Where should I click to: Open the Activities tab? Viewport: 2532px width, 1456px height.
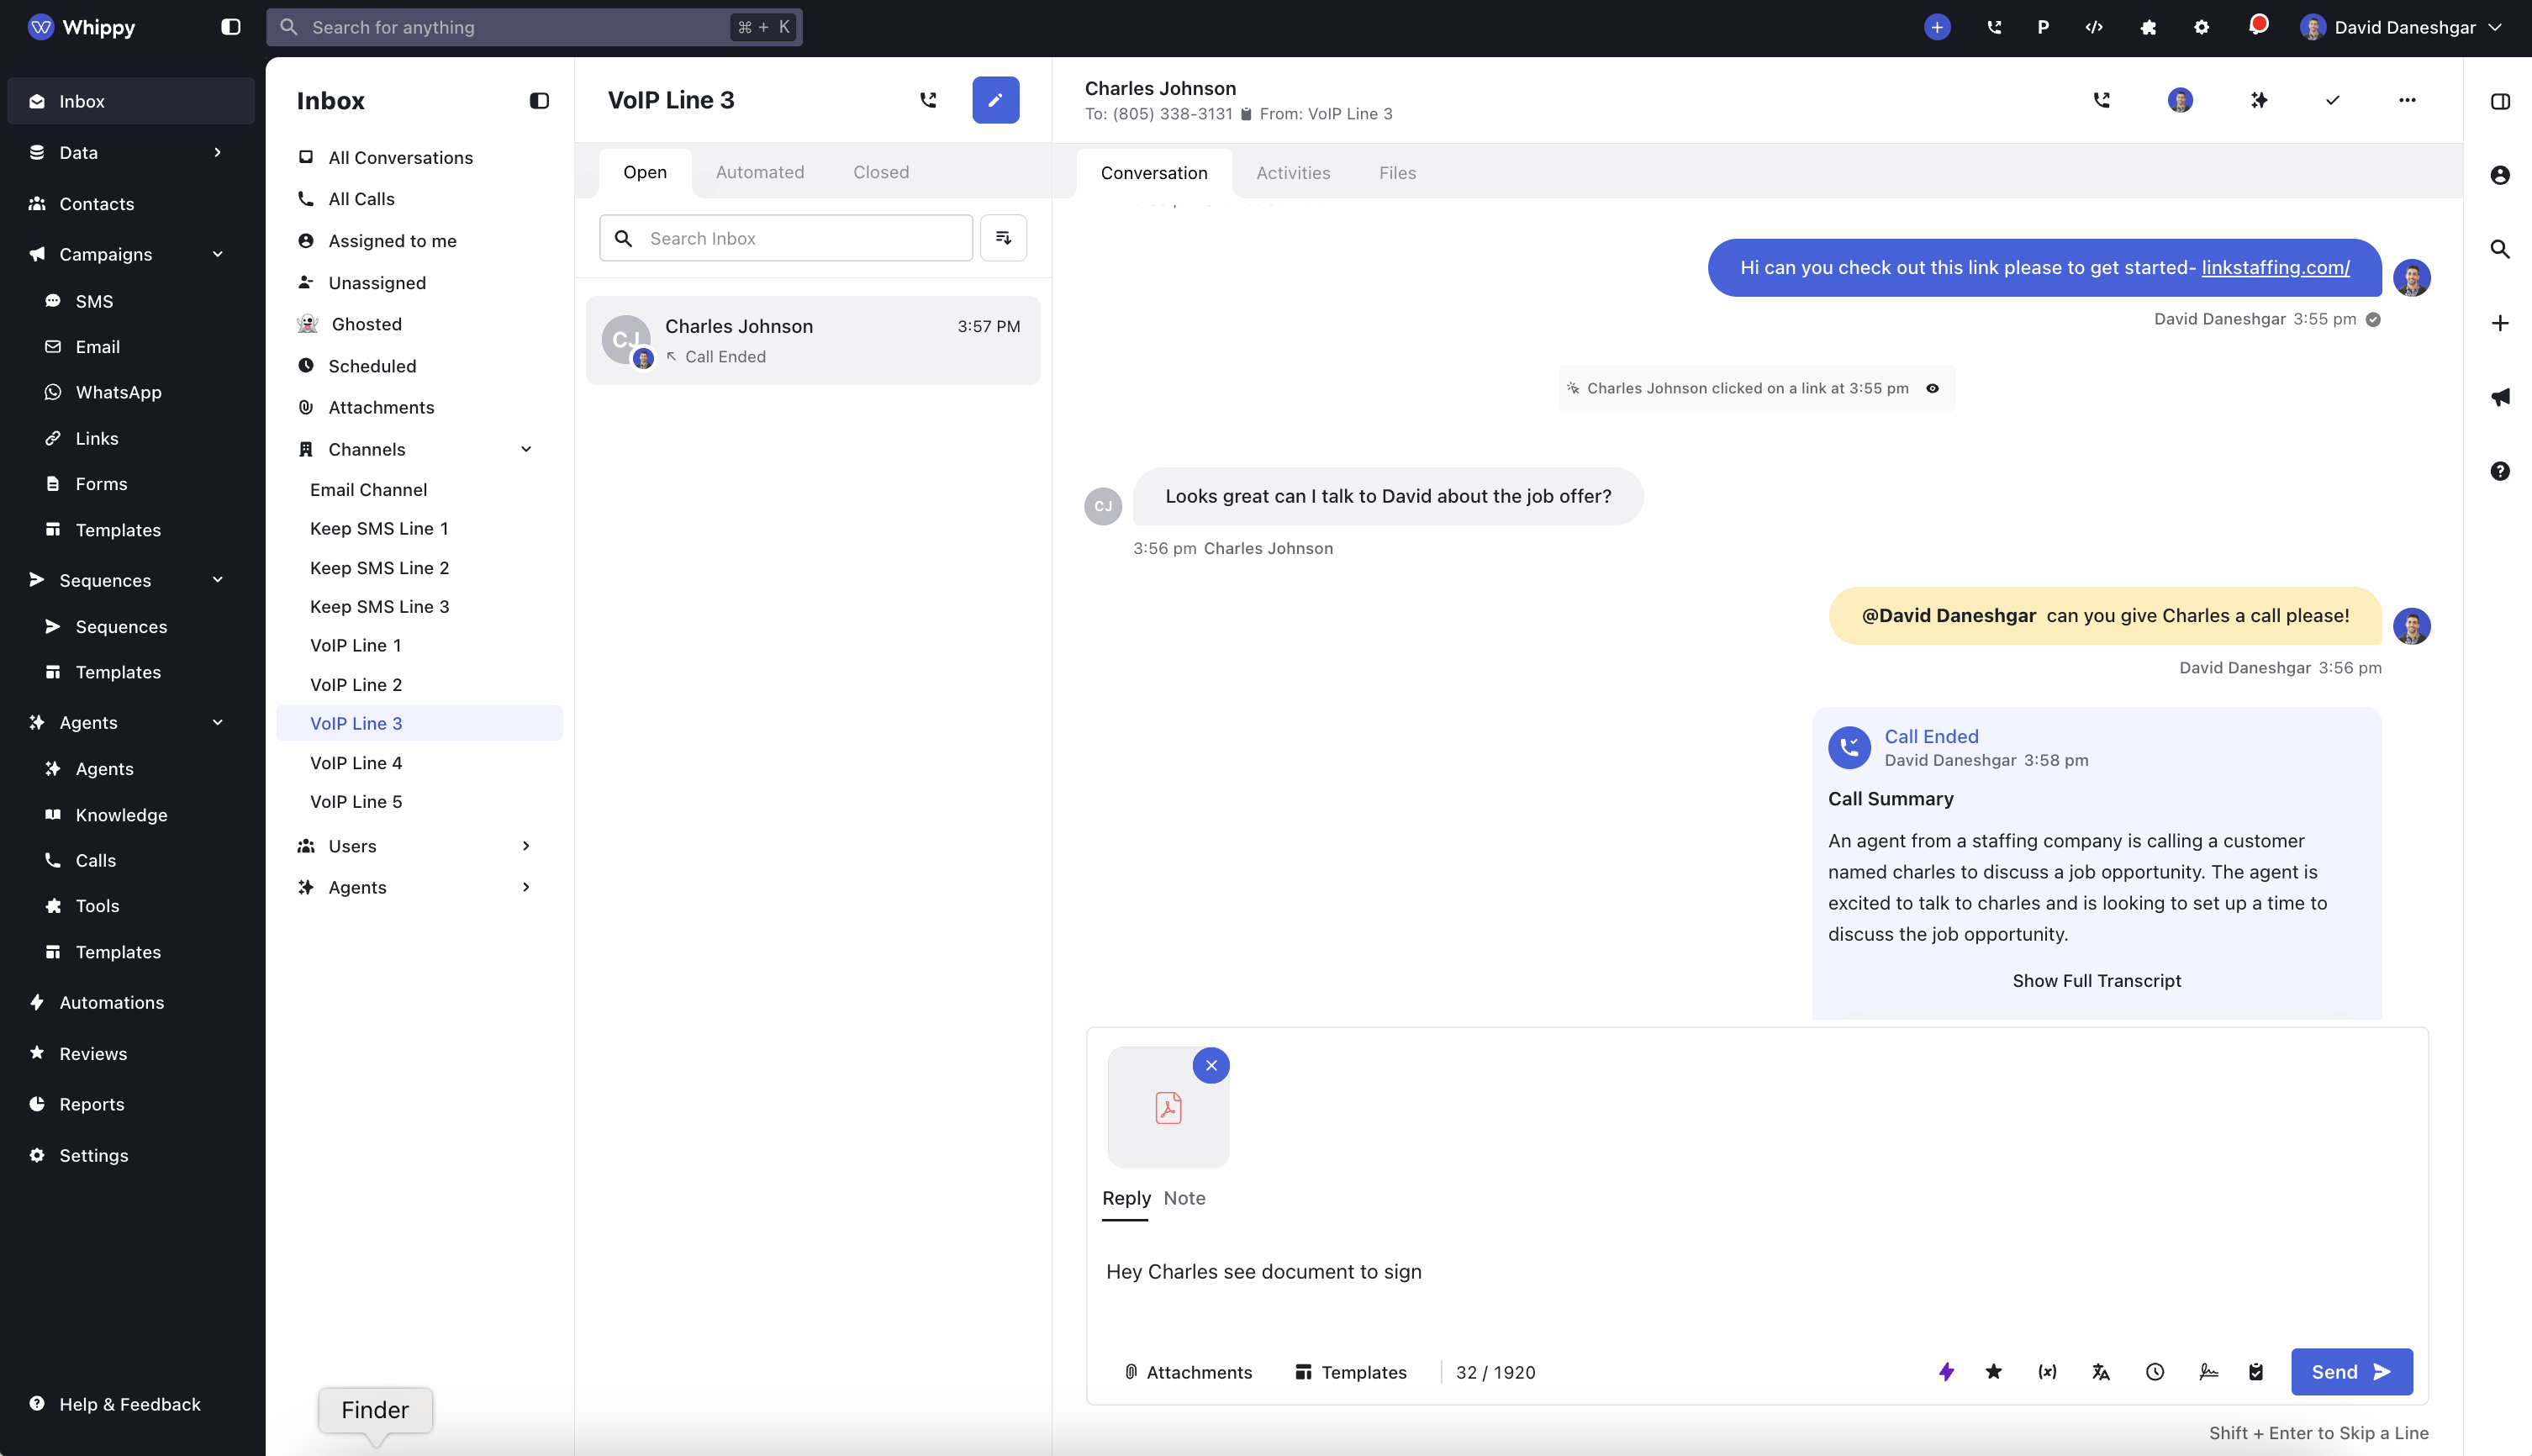coord(1292,173)
